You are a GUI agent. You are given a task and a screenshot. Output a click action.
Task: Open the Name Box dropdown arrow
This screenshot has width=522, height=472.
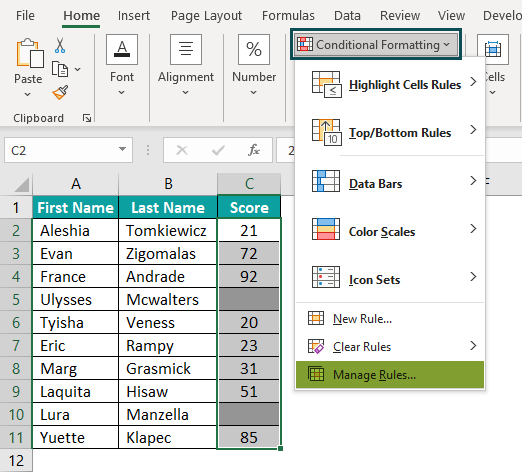tap(123, 149)
